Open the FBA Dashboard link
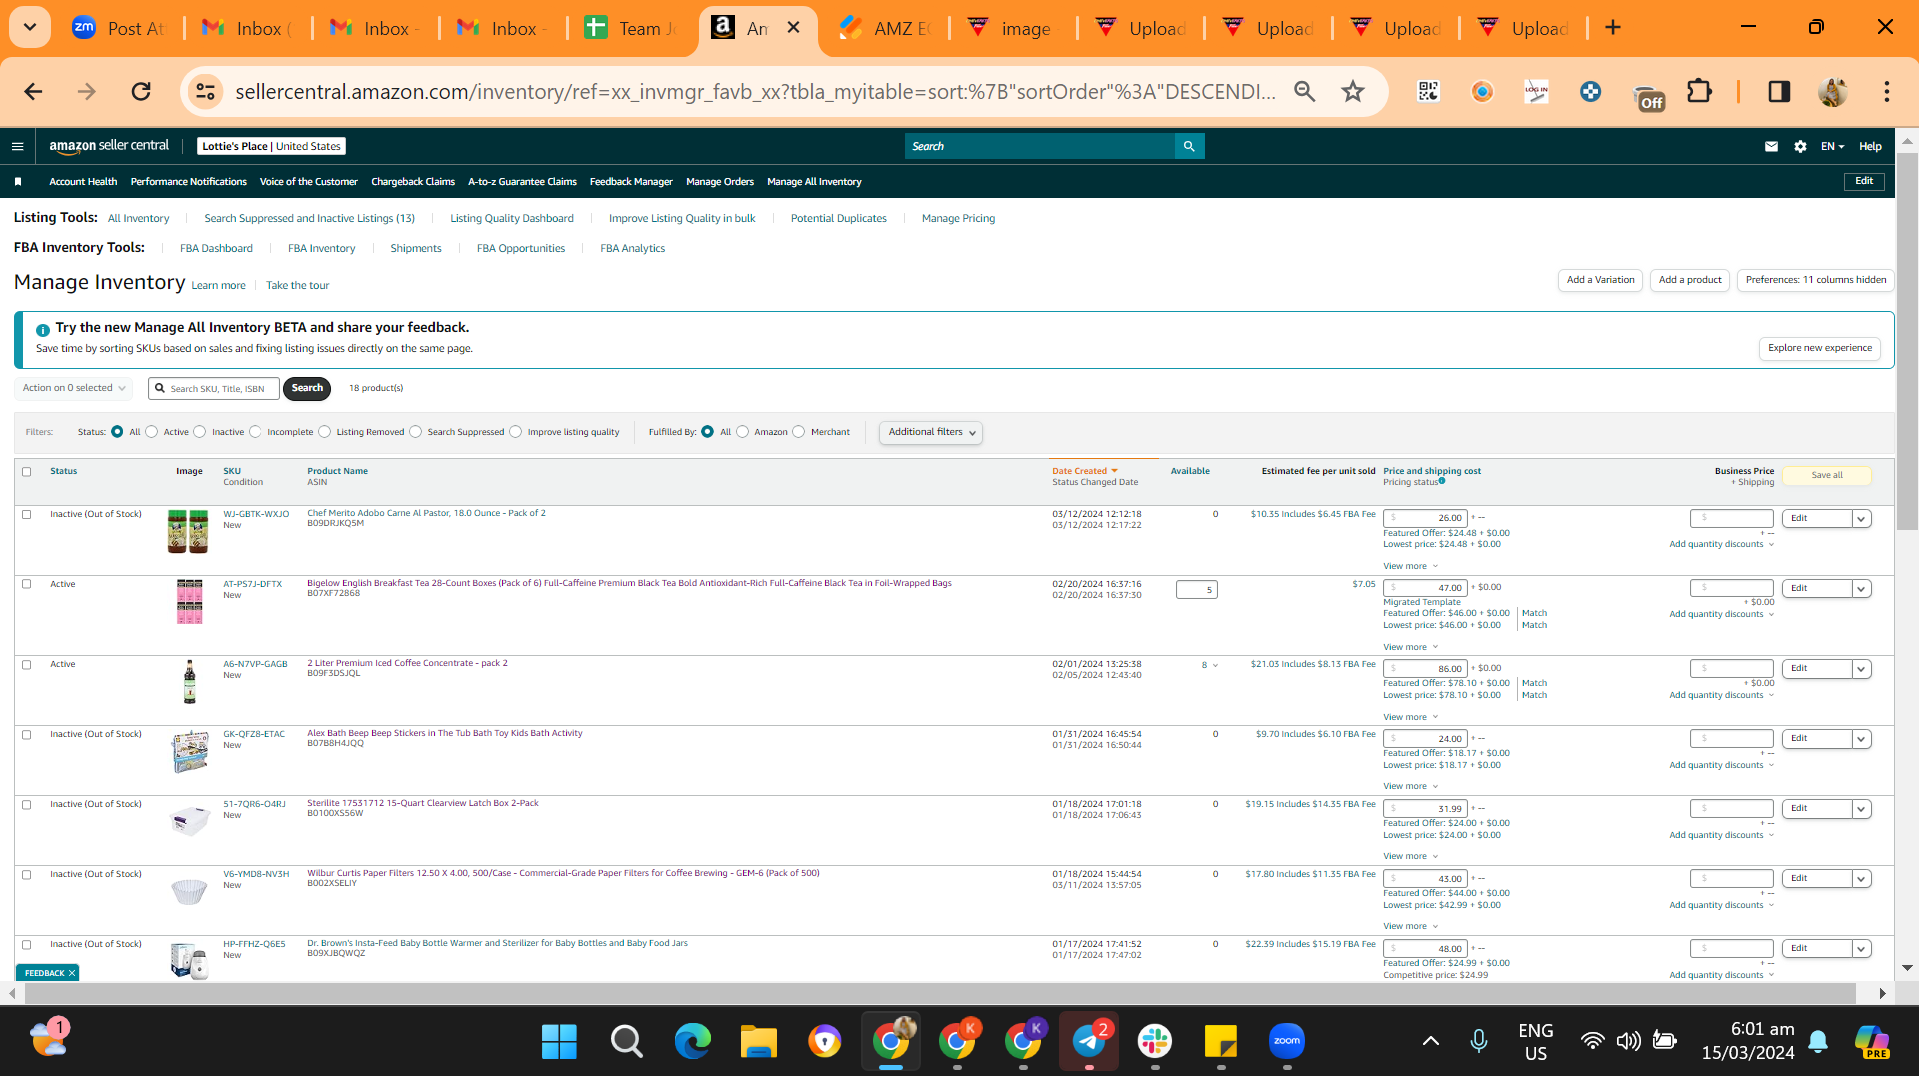 click(x=216, y=249)
